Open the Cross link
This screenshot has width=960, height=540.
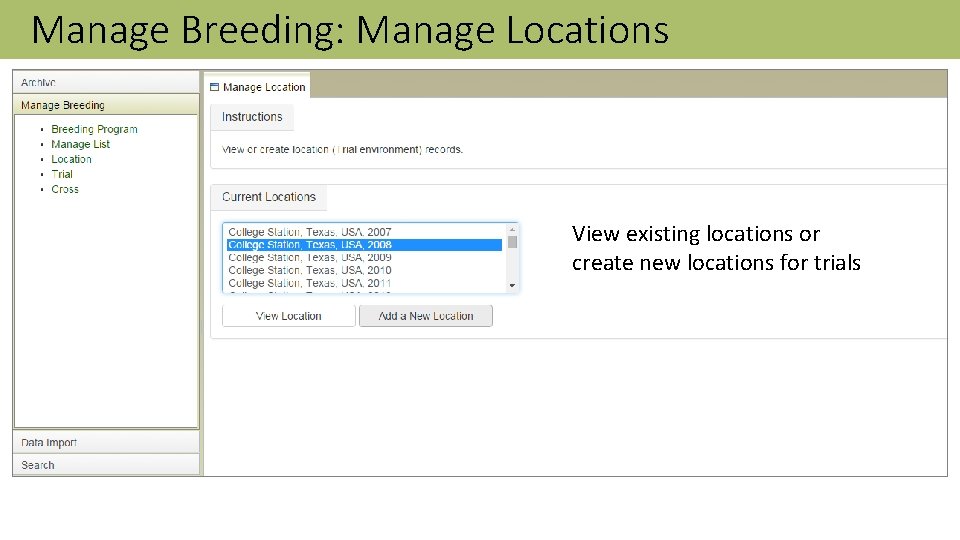click(65, 189)
